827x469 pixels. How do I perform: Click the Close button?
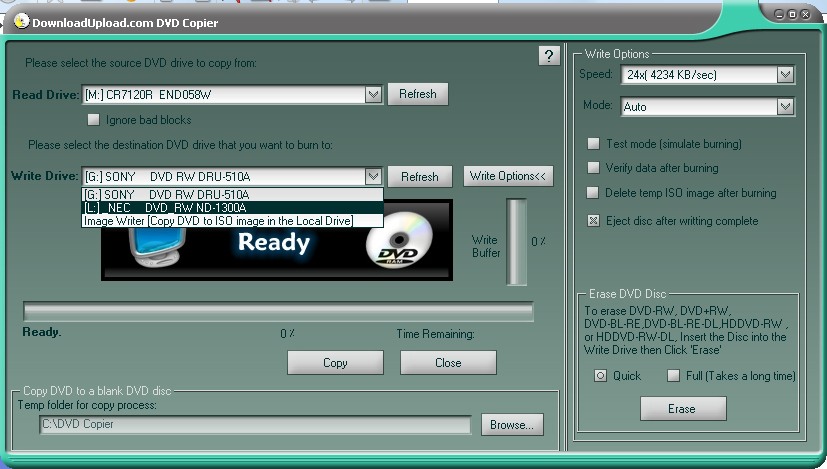(x=448, y=363)
